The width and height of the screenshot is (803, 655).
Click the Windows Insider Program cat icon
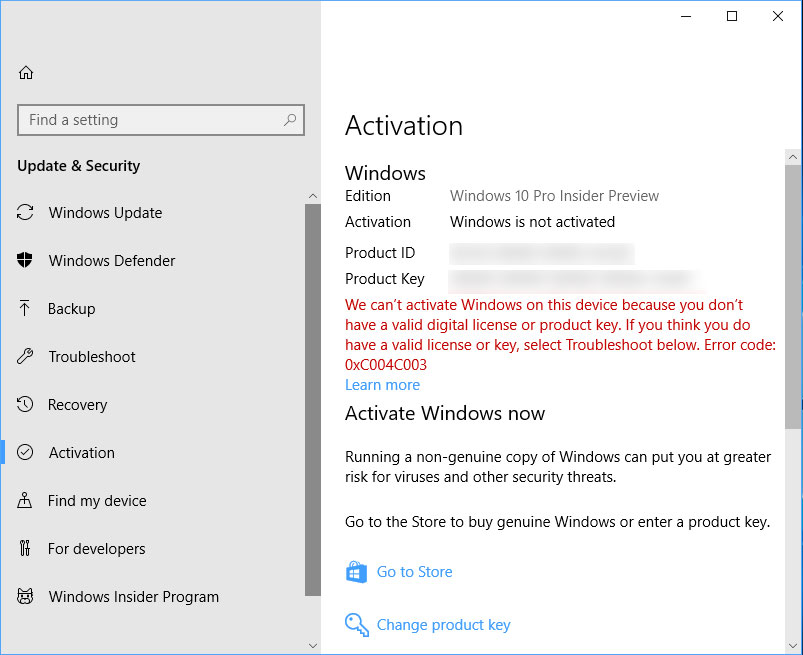point(25,597)
